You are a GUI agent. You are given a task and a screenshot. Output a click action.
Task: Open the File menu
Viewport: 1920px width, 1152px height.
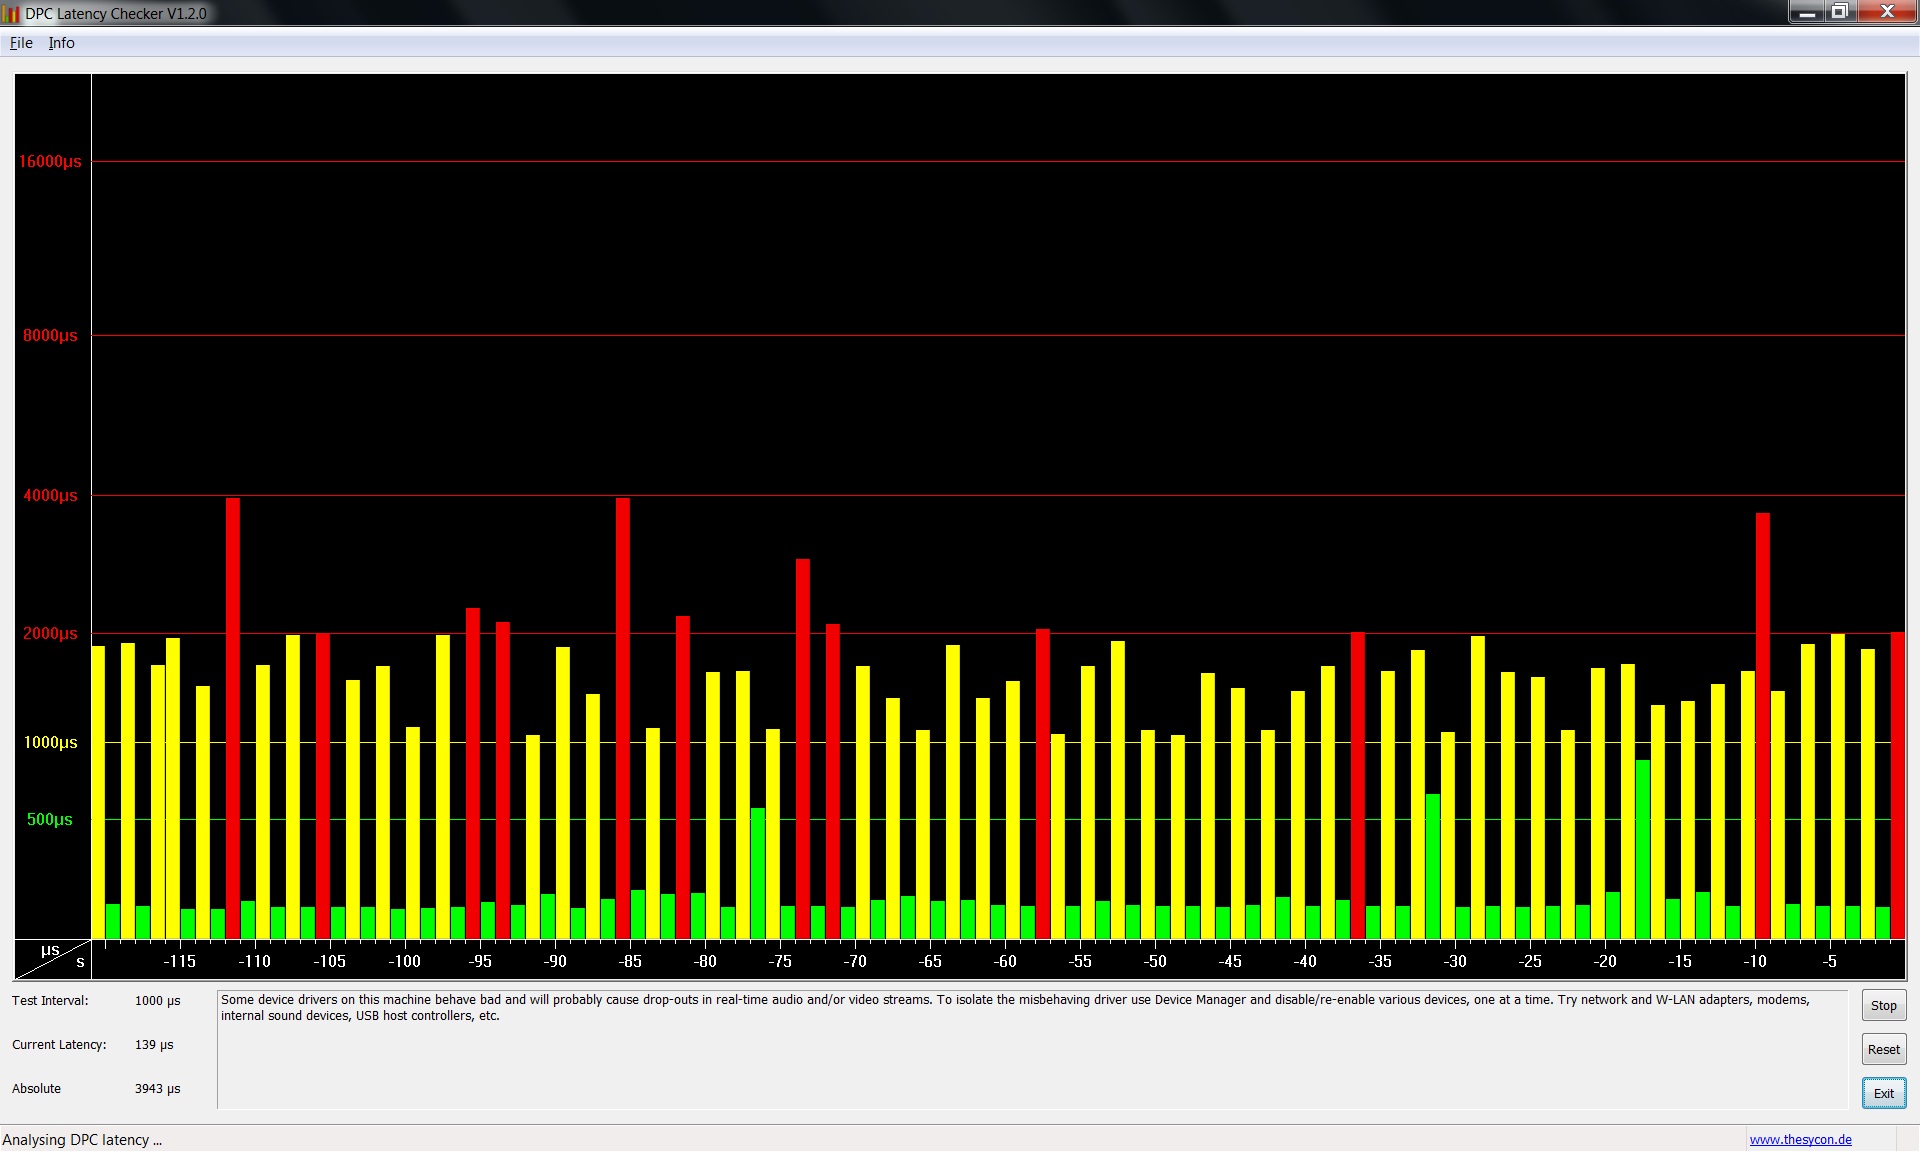pos(21,43)
